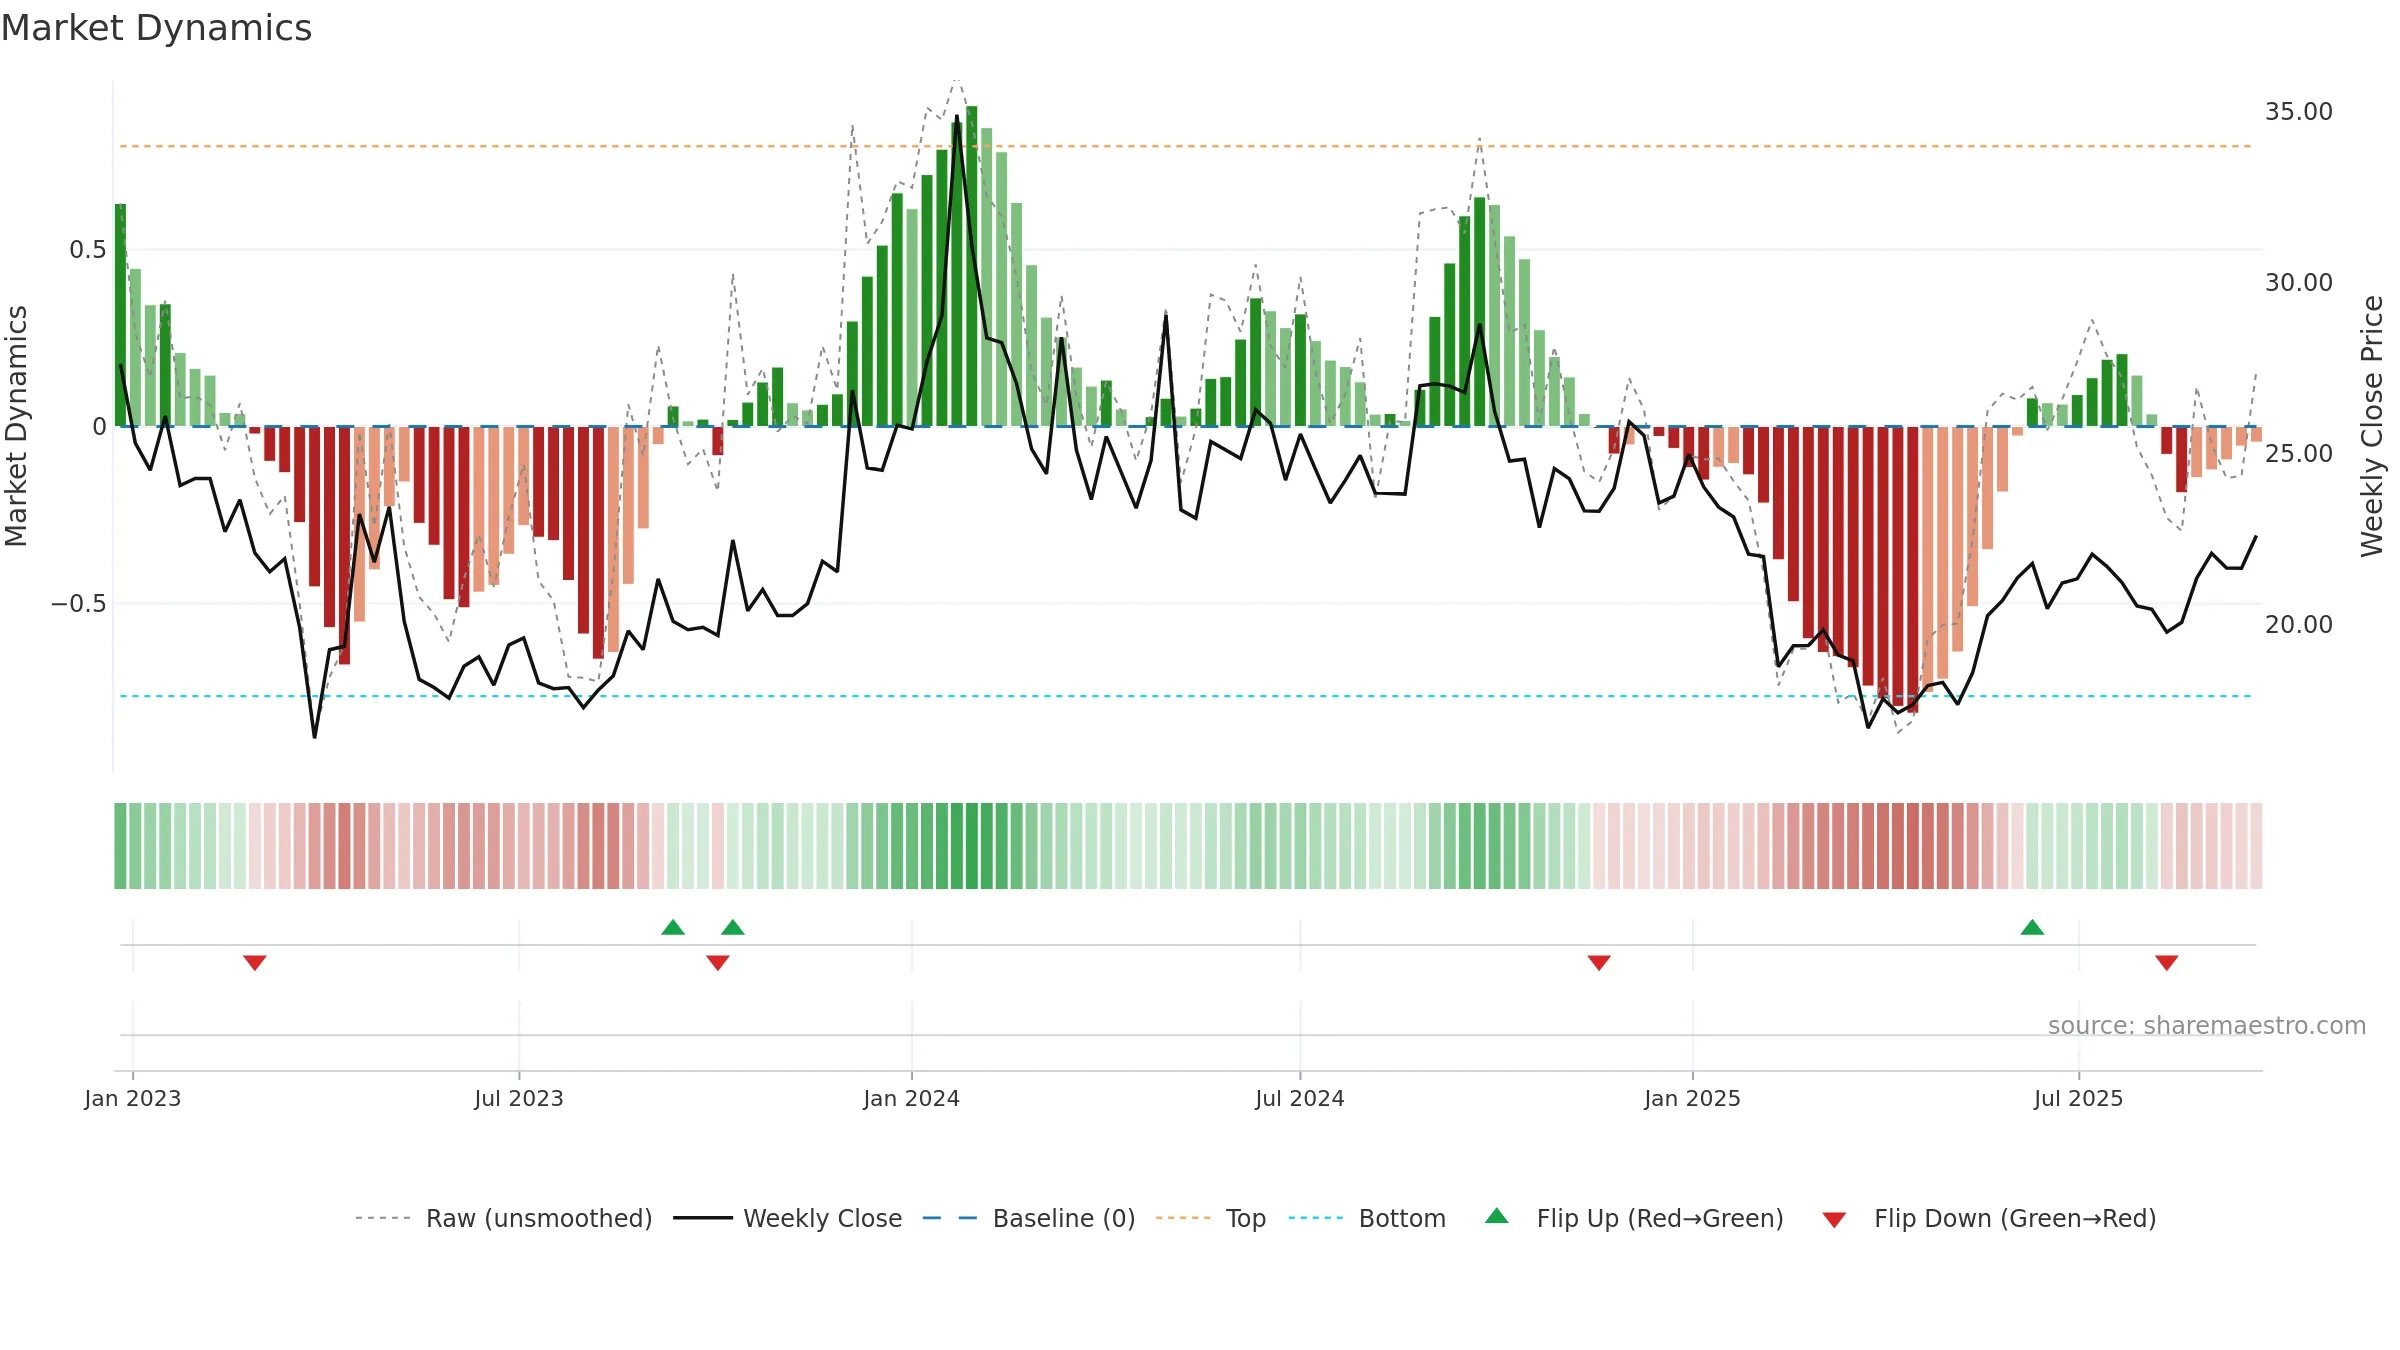Toggle Flip Down (Green→Red) legend entry
The width and height of the screenshot is (2400, 1350).
pos(1988,1218)
